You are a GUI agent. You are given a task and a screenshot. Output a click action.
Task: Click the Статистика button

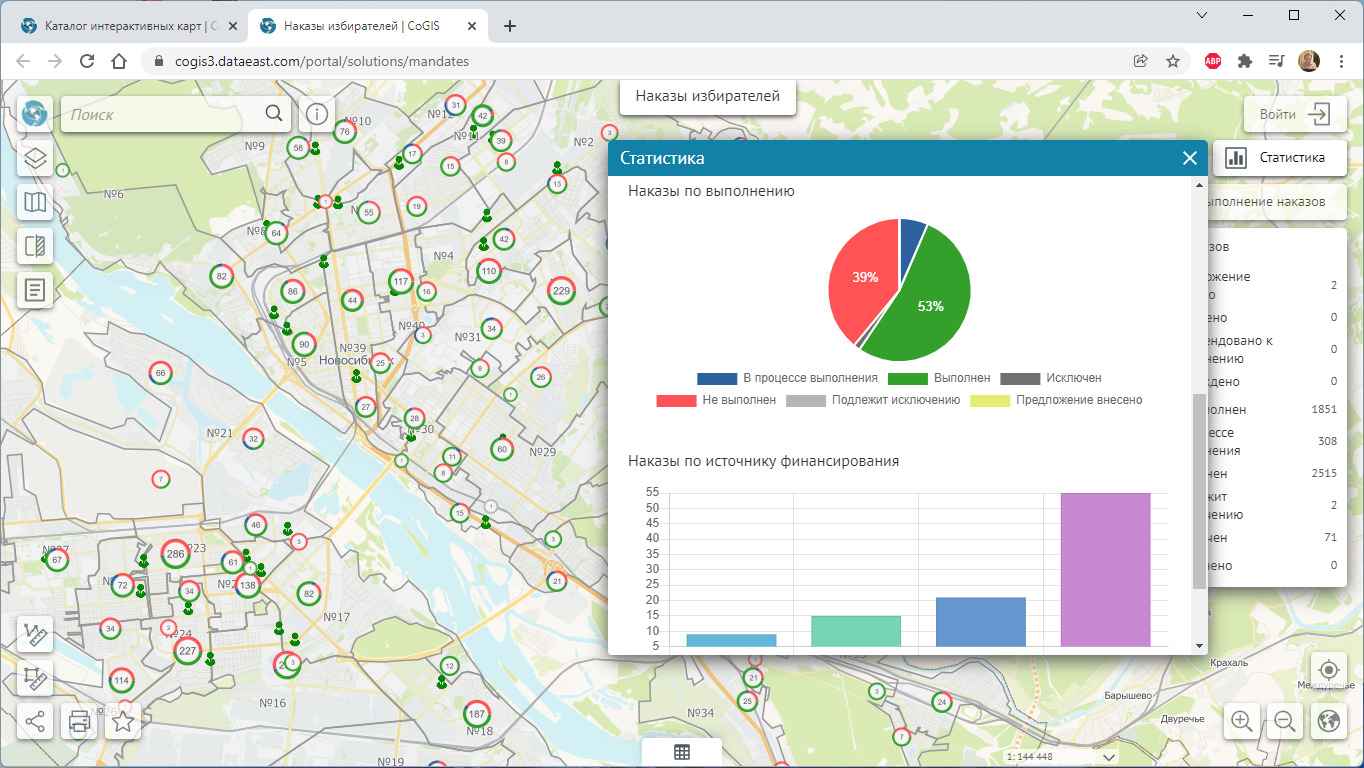pos(1279,157)
